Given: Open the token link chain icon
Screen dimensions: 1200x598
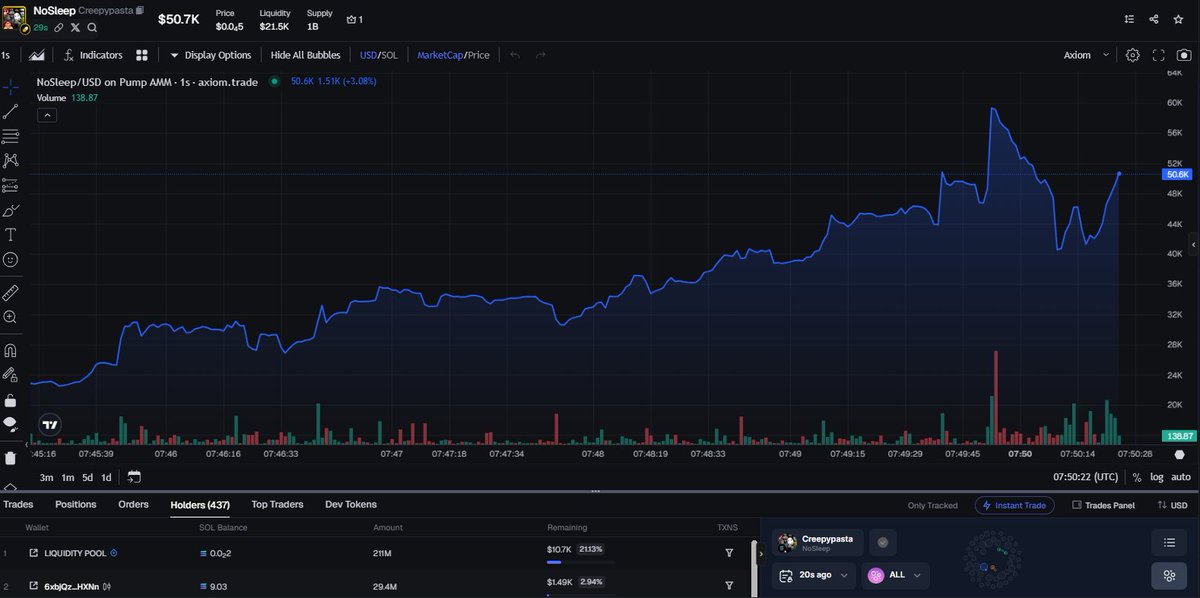Looking at the screenshot, I should pos(59,27).
